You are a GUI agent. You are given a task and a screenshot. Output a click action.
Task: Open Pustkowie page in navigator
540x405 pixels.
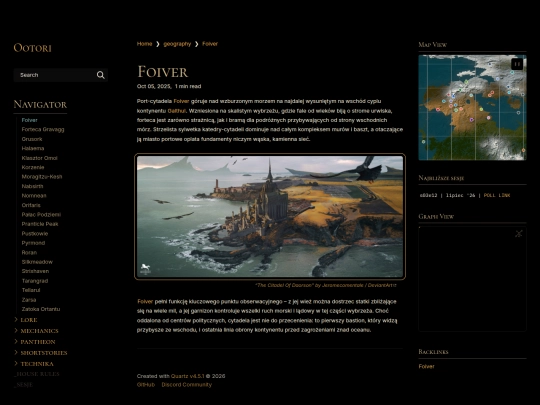35,233
